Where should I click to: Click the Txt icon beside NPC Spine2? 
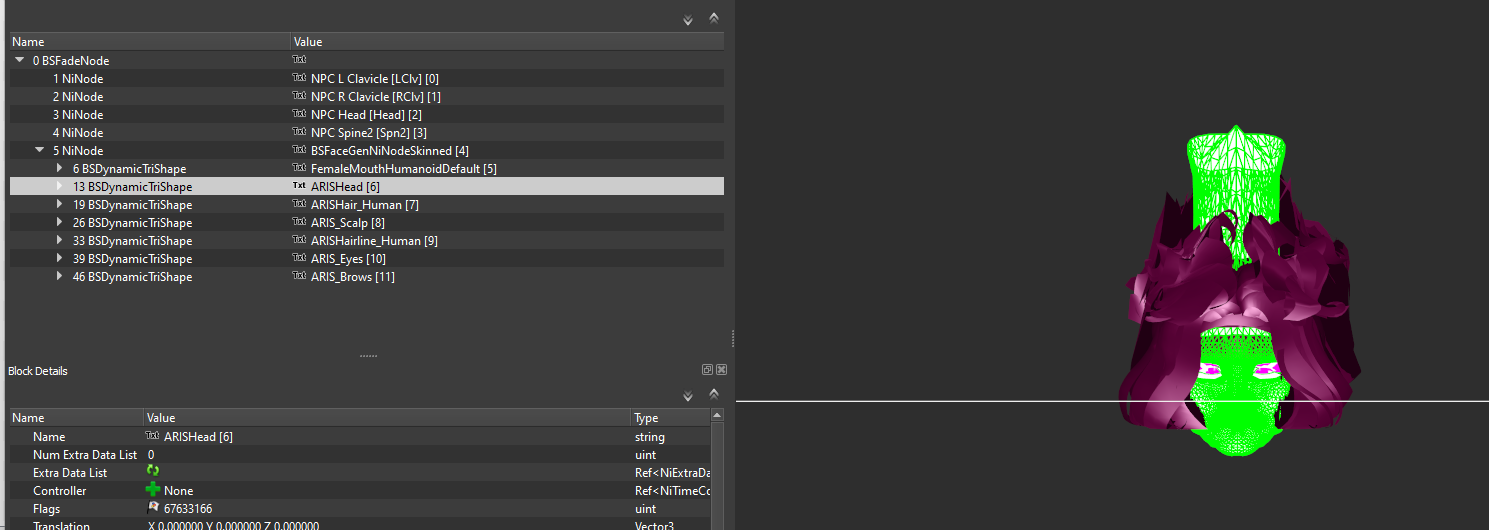point(299,132)
